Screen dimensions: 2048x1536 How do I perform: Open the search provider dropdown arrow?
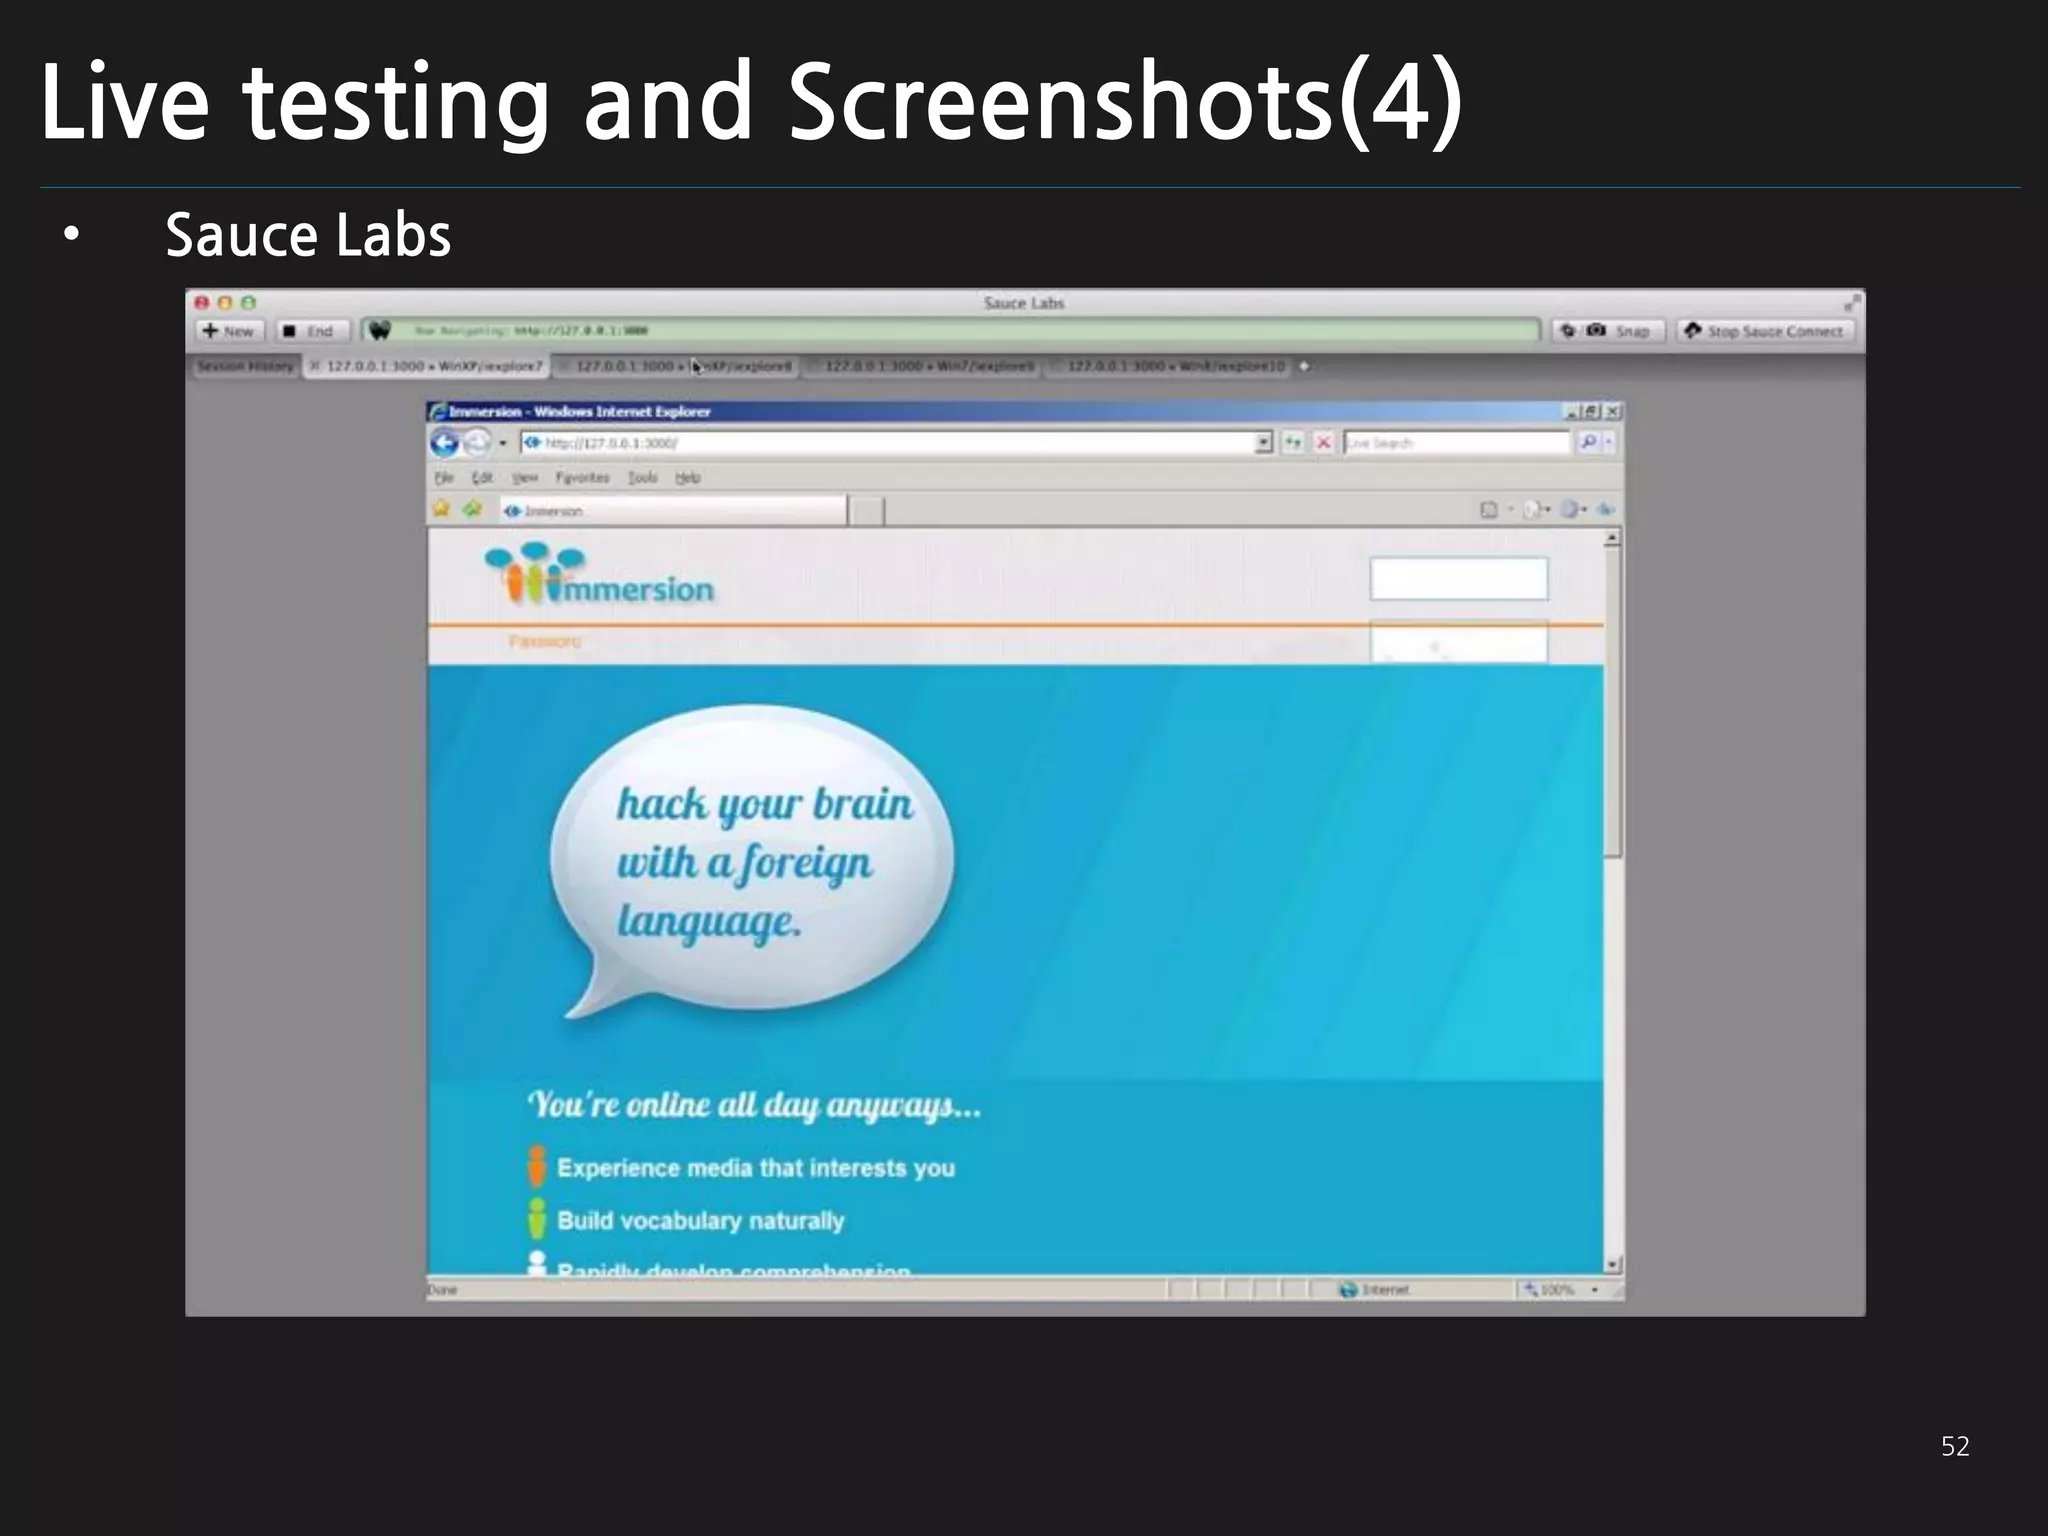point(1609,442)
